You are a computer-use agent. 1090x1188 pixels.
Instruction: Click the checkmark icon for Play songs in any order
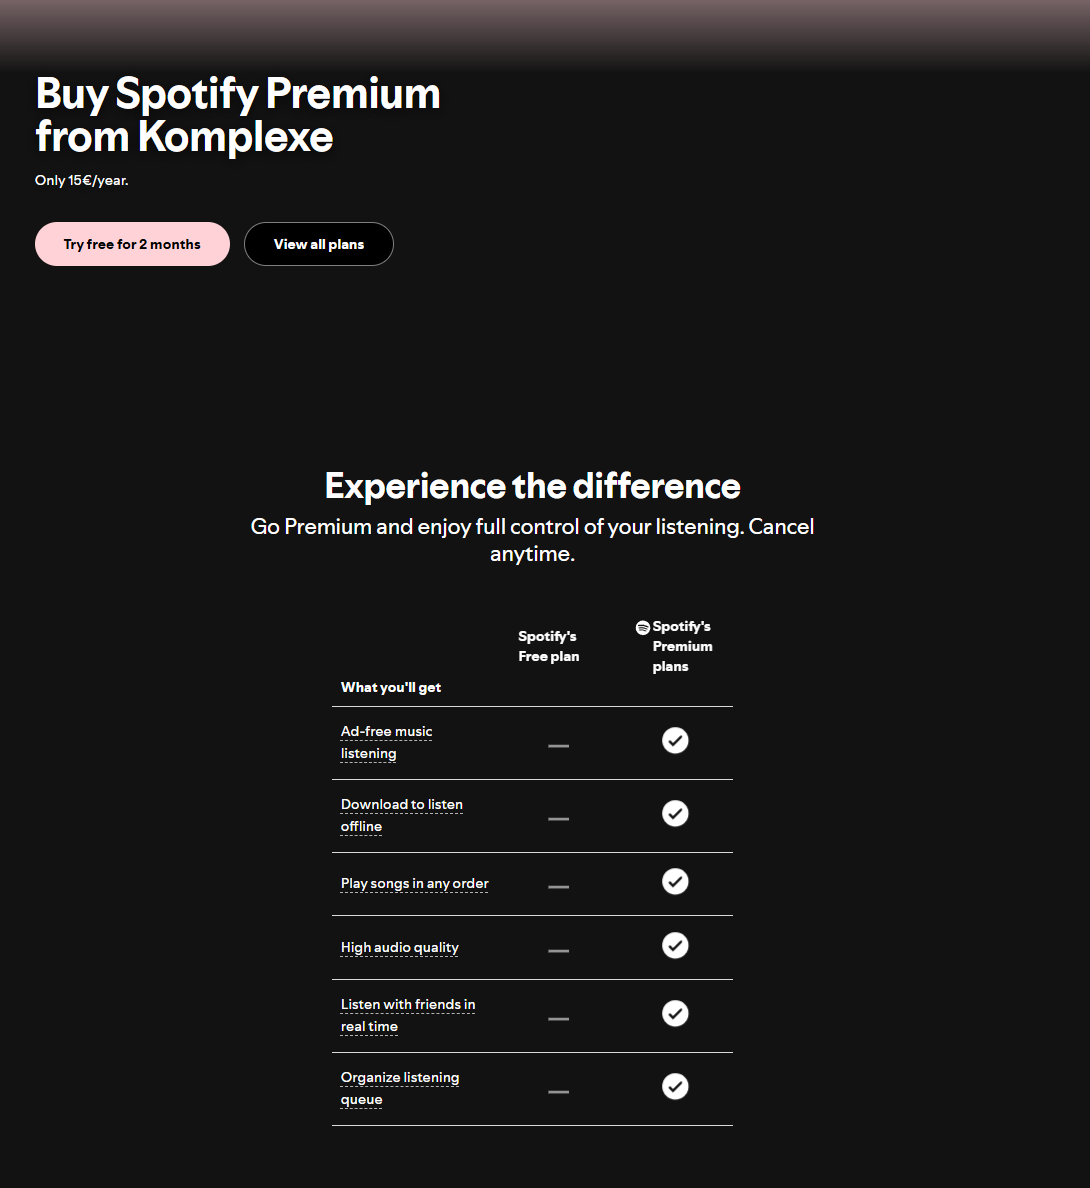(675, 881)
